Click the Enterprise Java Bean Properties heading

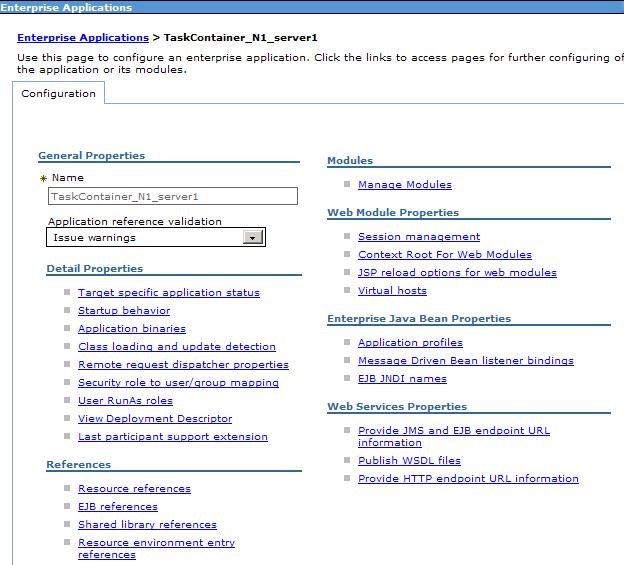(x=419, y=319)
